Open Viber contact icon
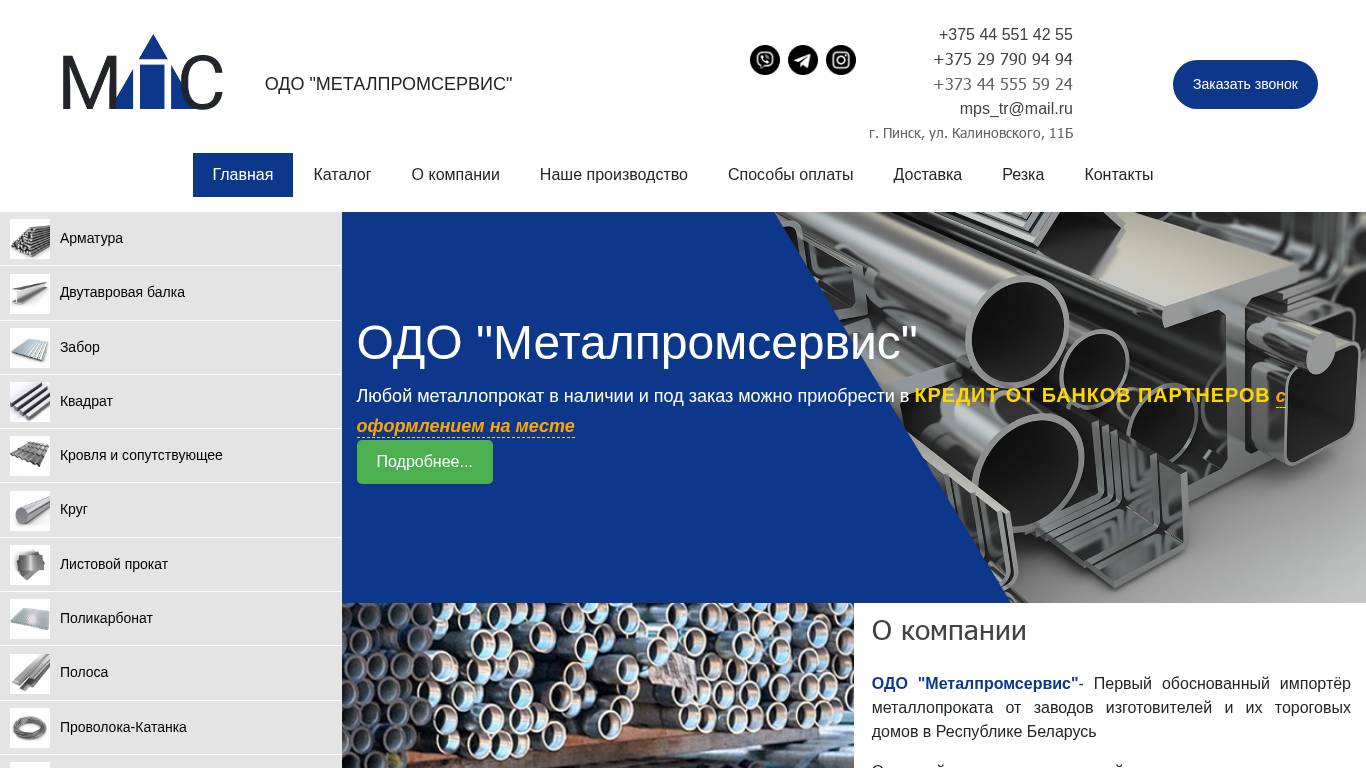This screenshot has width=1366, height=768. click(x=765, y=60)
